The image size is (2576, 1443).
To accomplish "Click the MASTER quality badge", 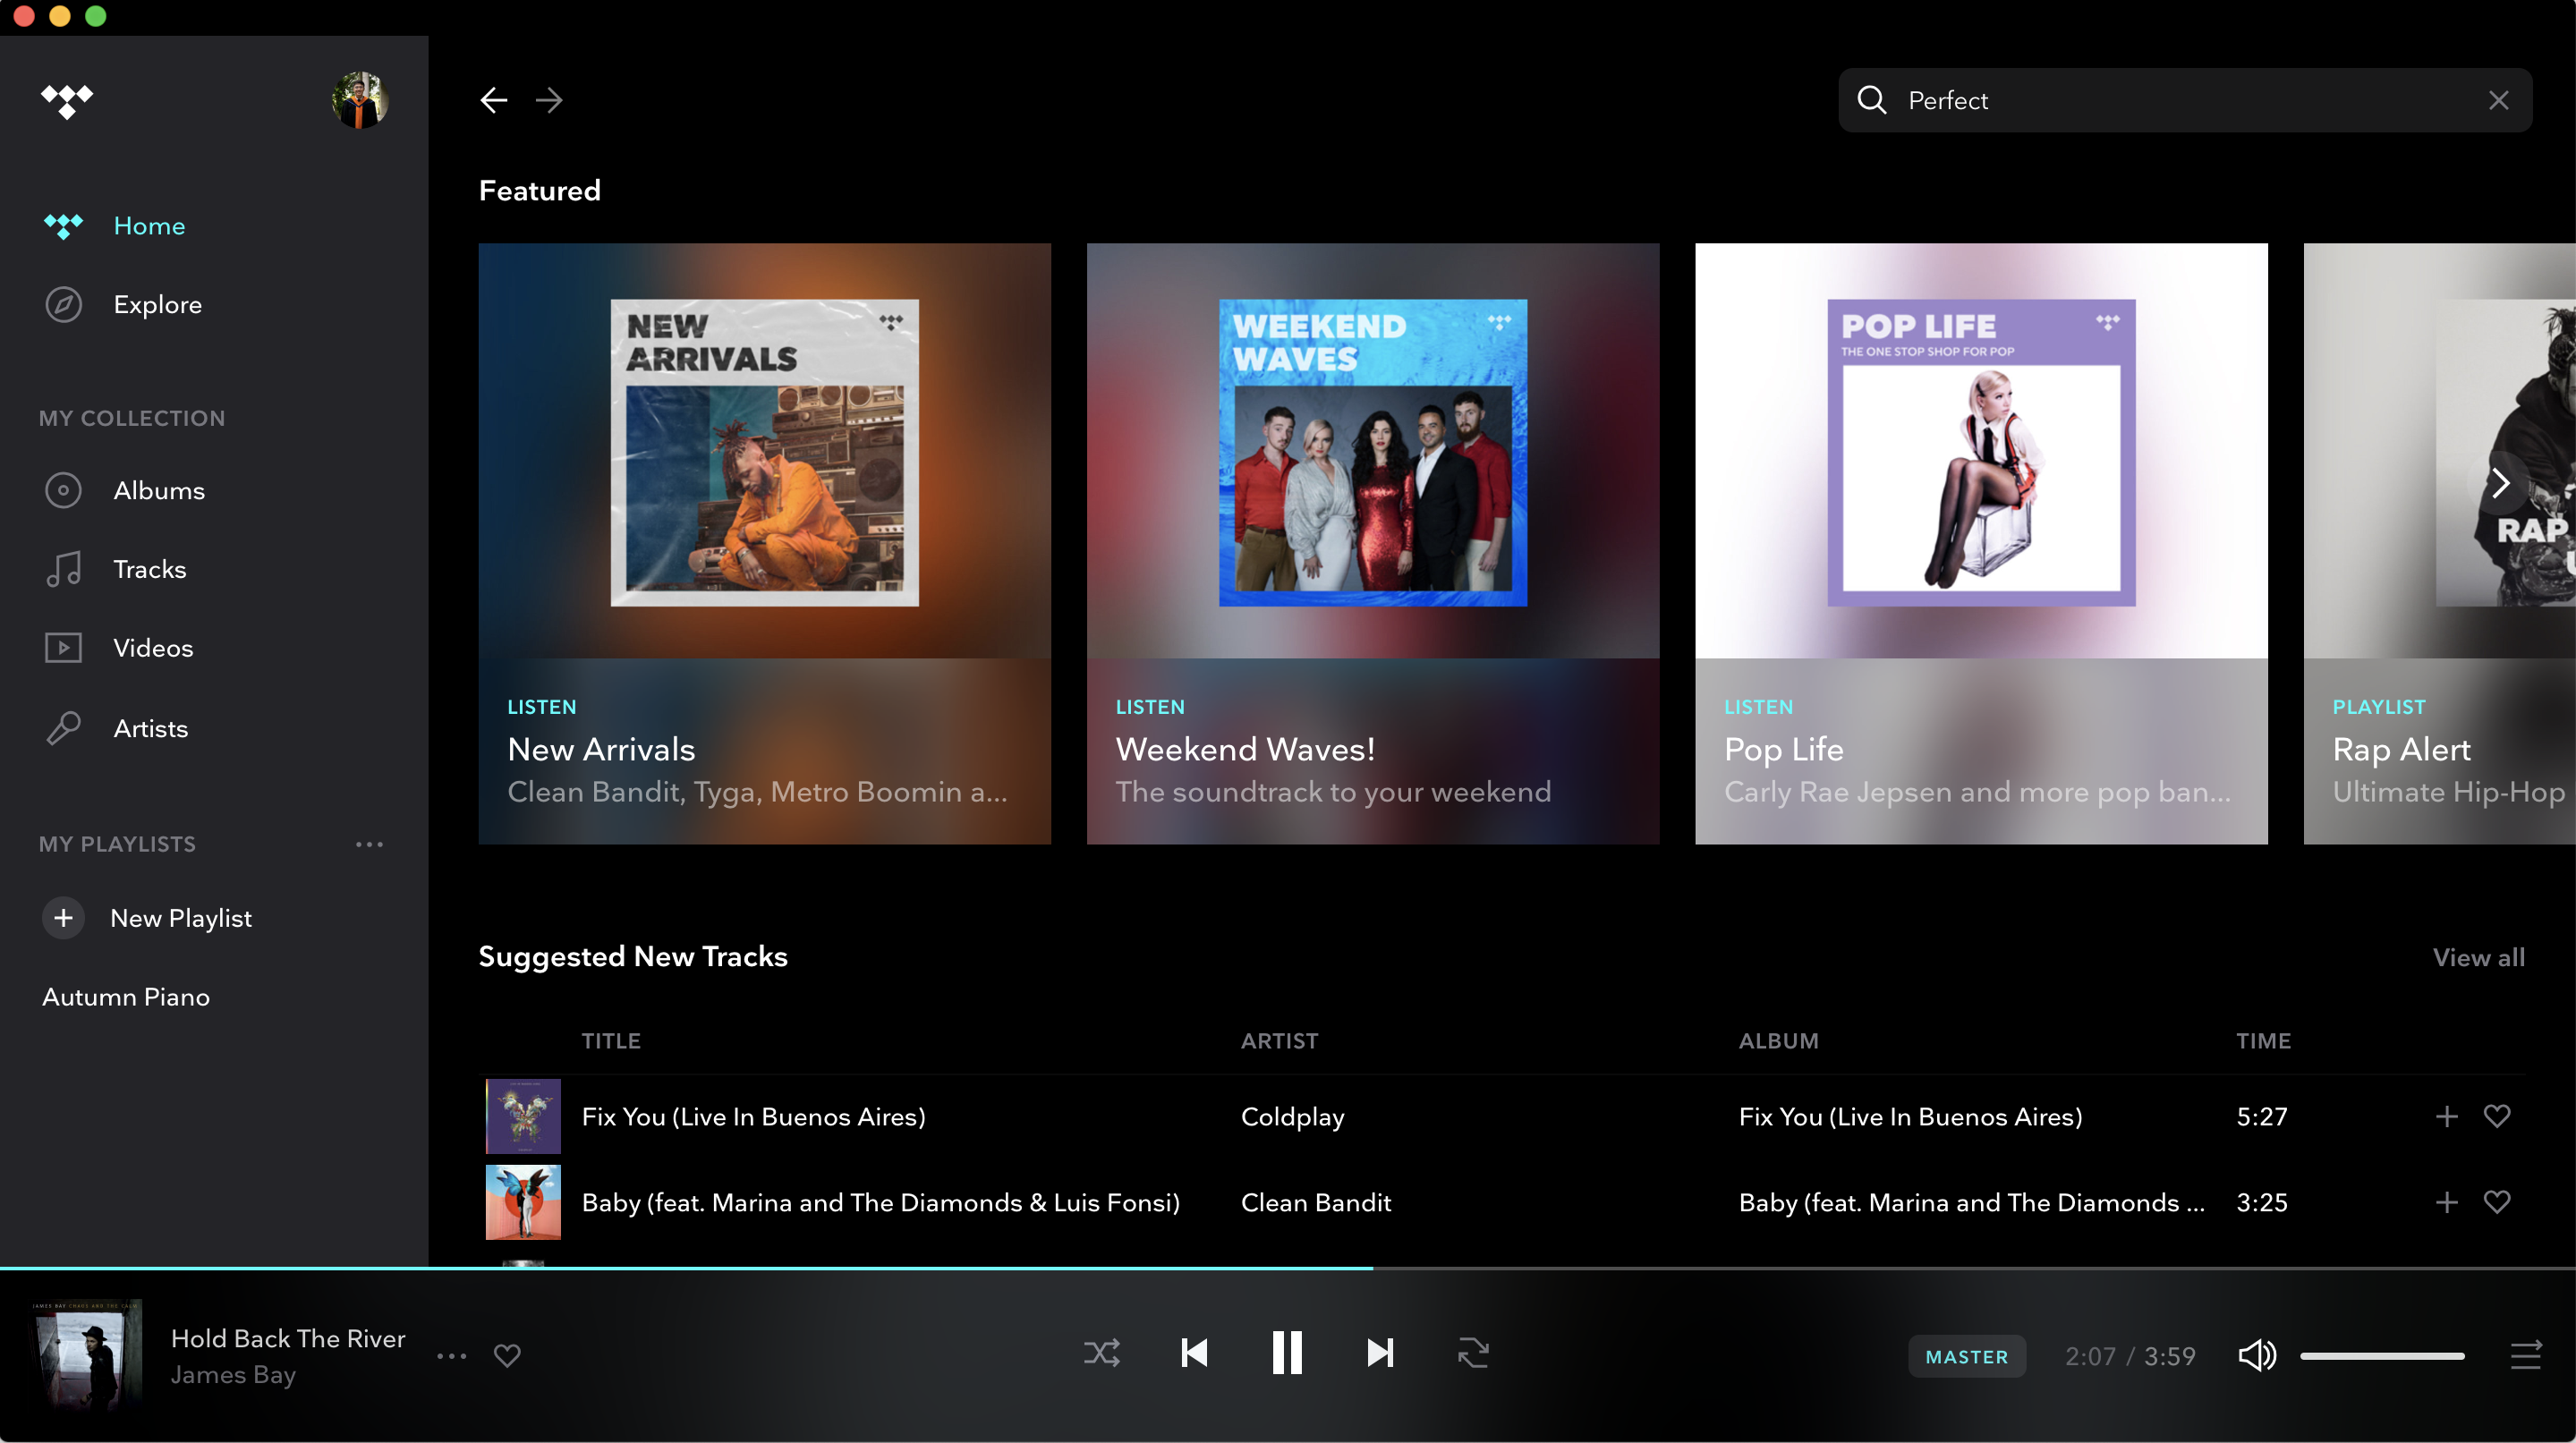I will tap(1966, 1357).
